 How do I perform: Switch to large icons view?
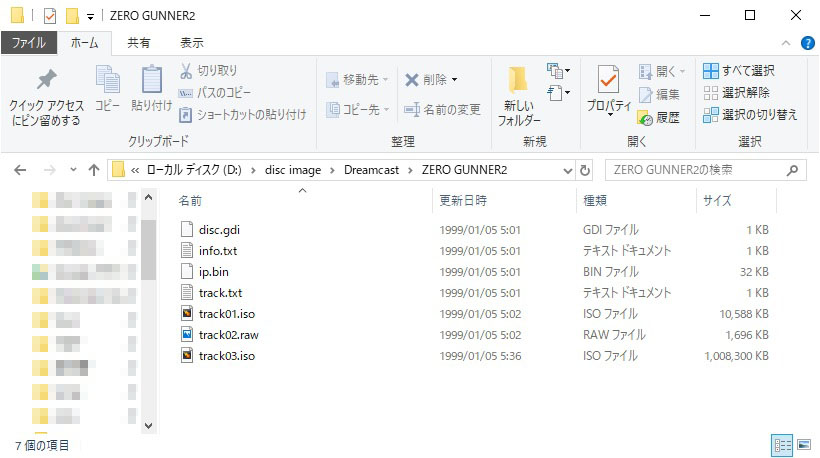804,445
